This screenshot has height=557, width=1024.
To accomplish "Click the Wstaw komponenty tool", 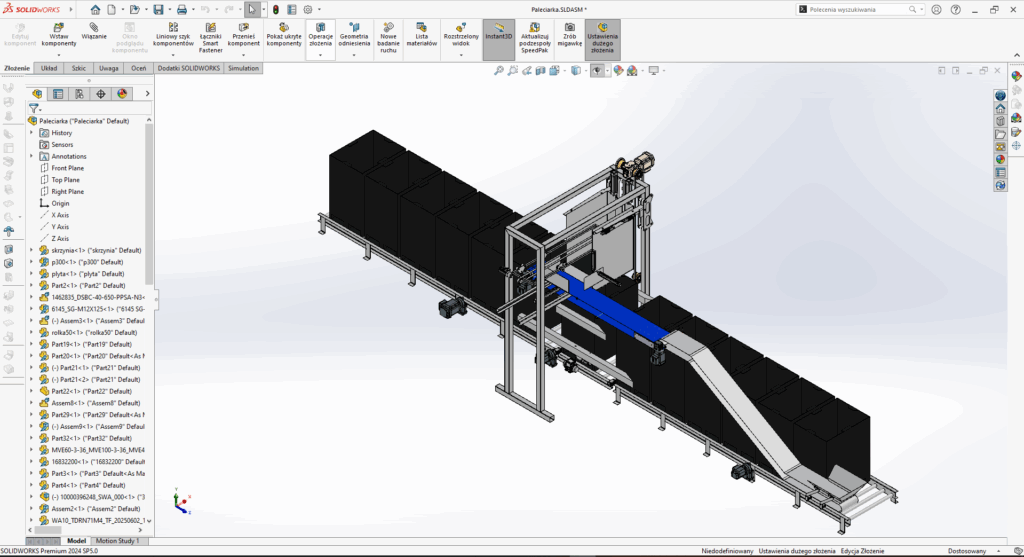I will [x=60, y=34].
